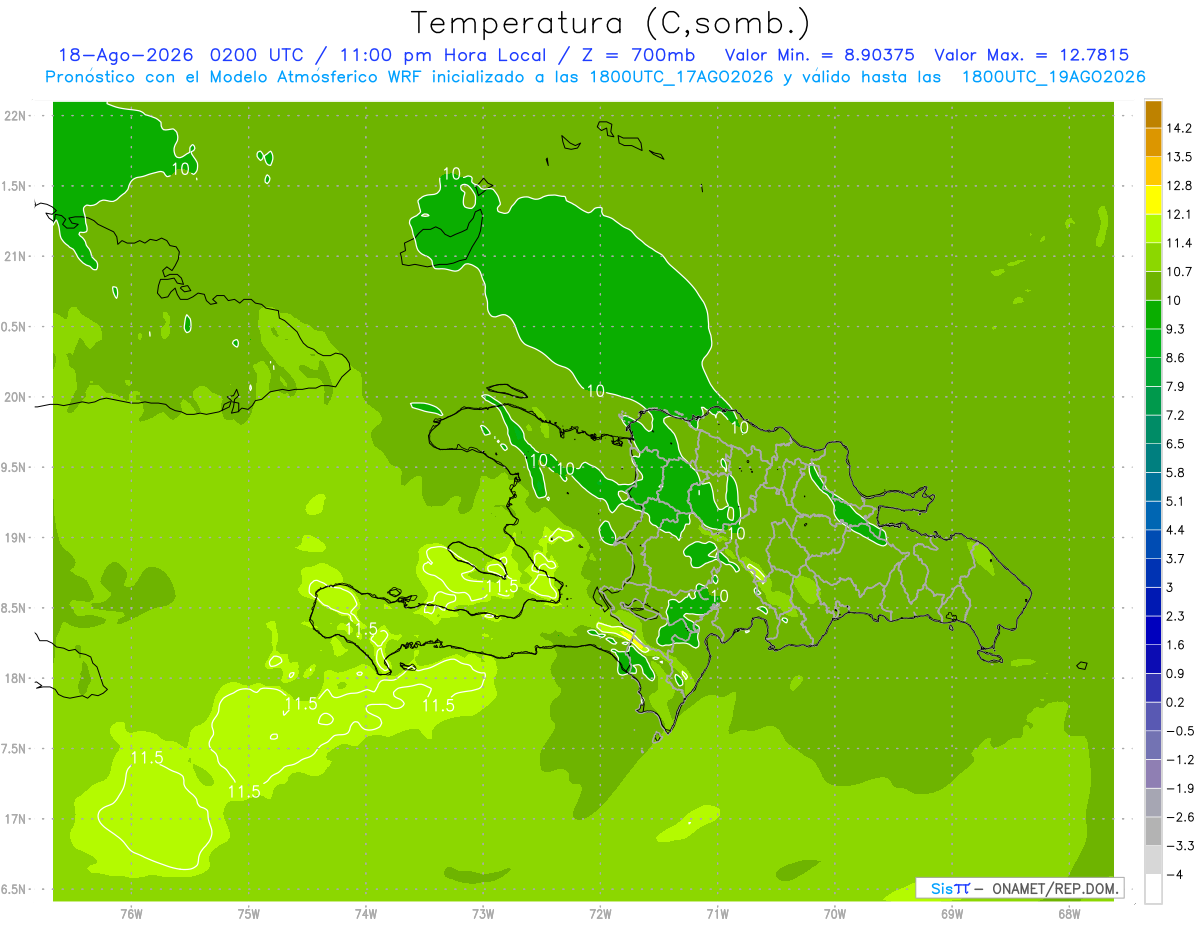
Task: Click the title "Temperatura (C,somb.)"
Action: [x=610, y=23]
